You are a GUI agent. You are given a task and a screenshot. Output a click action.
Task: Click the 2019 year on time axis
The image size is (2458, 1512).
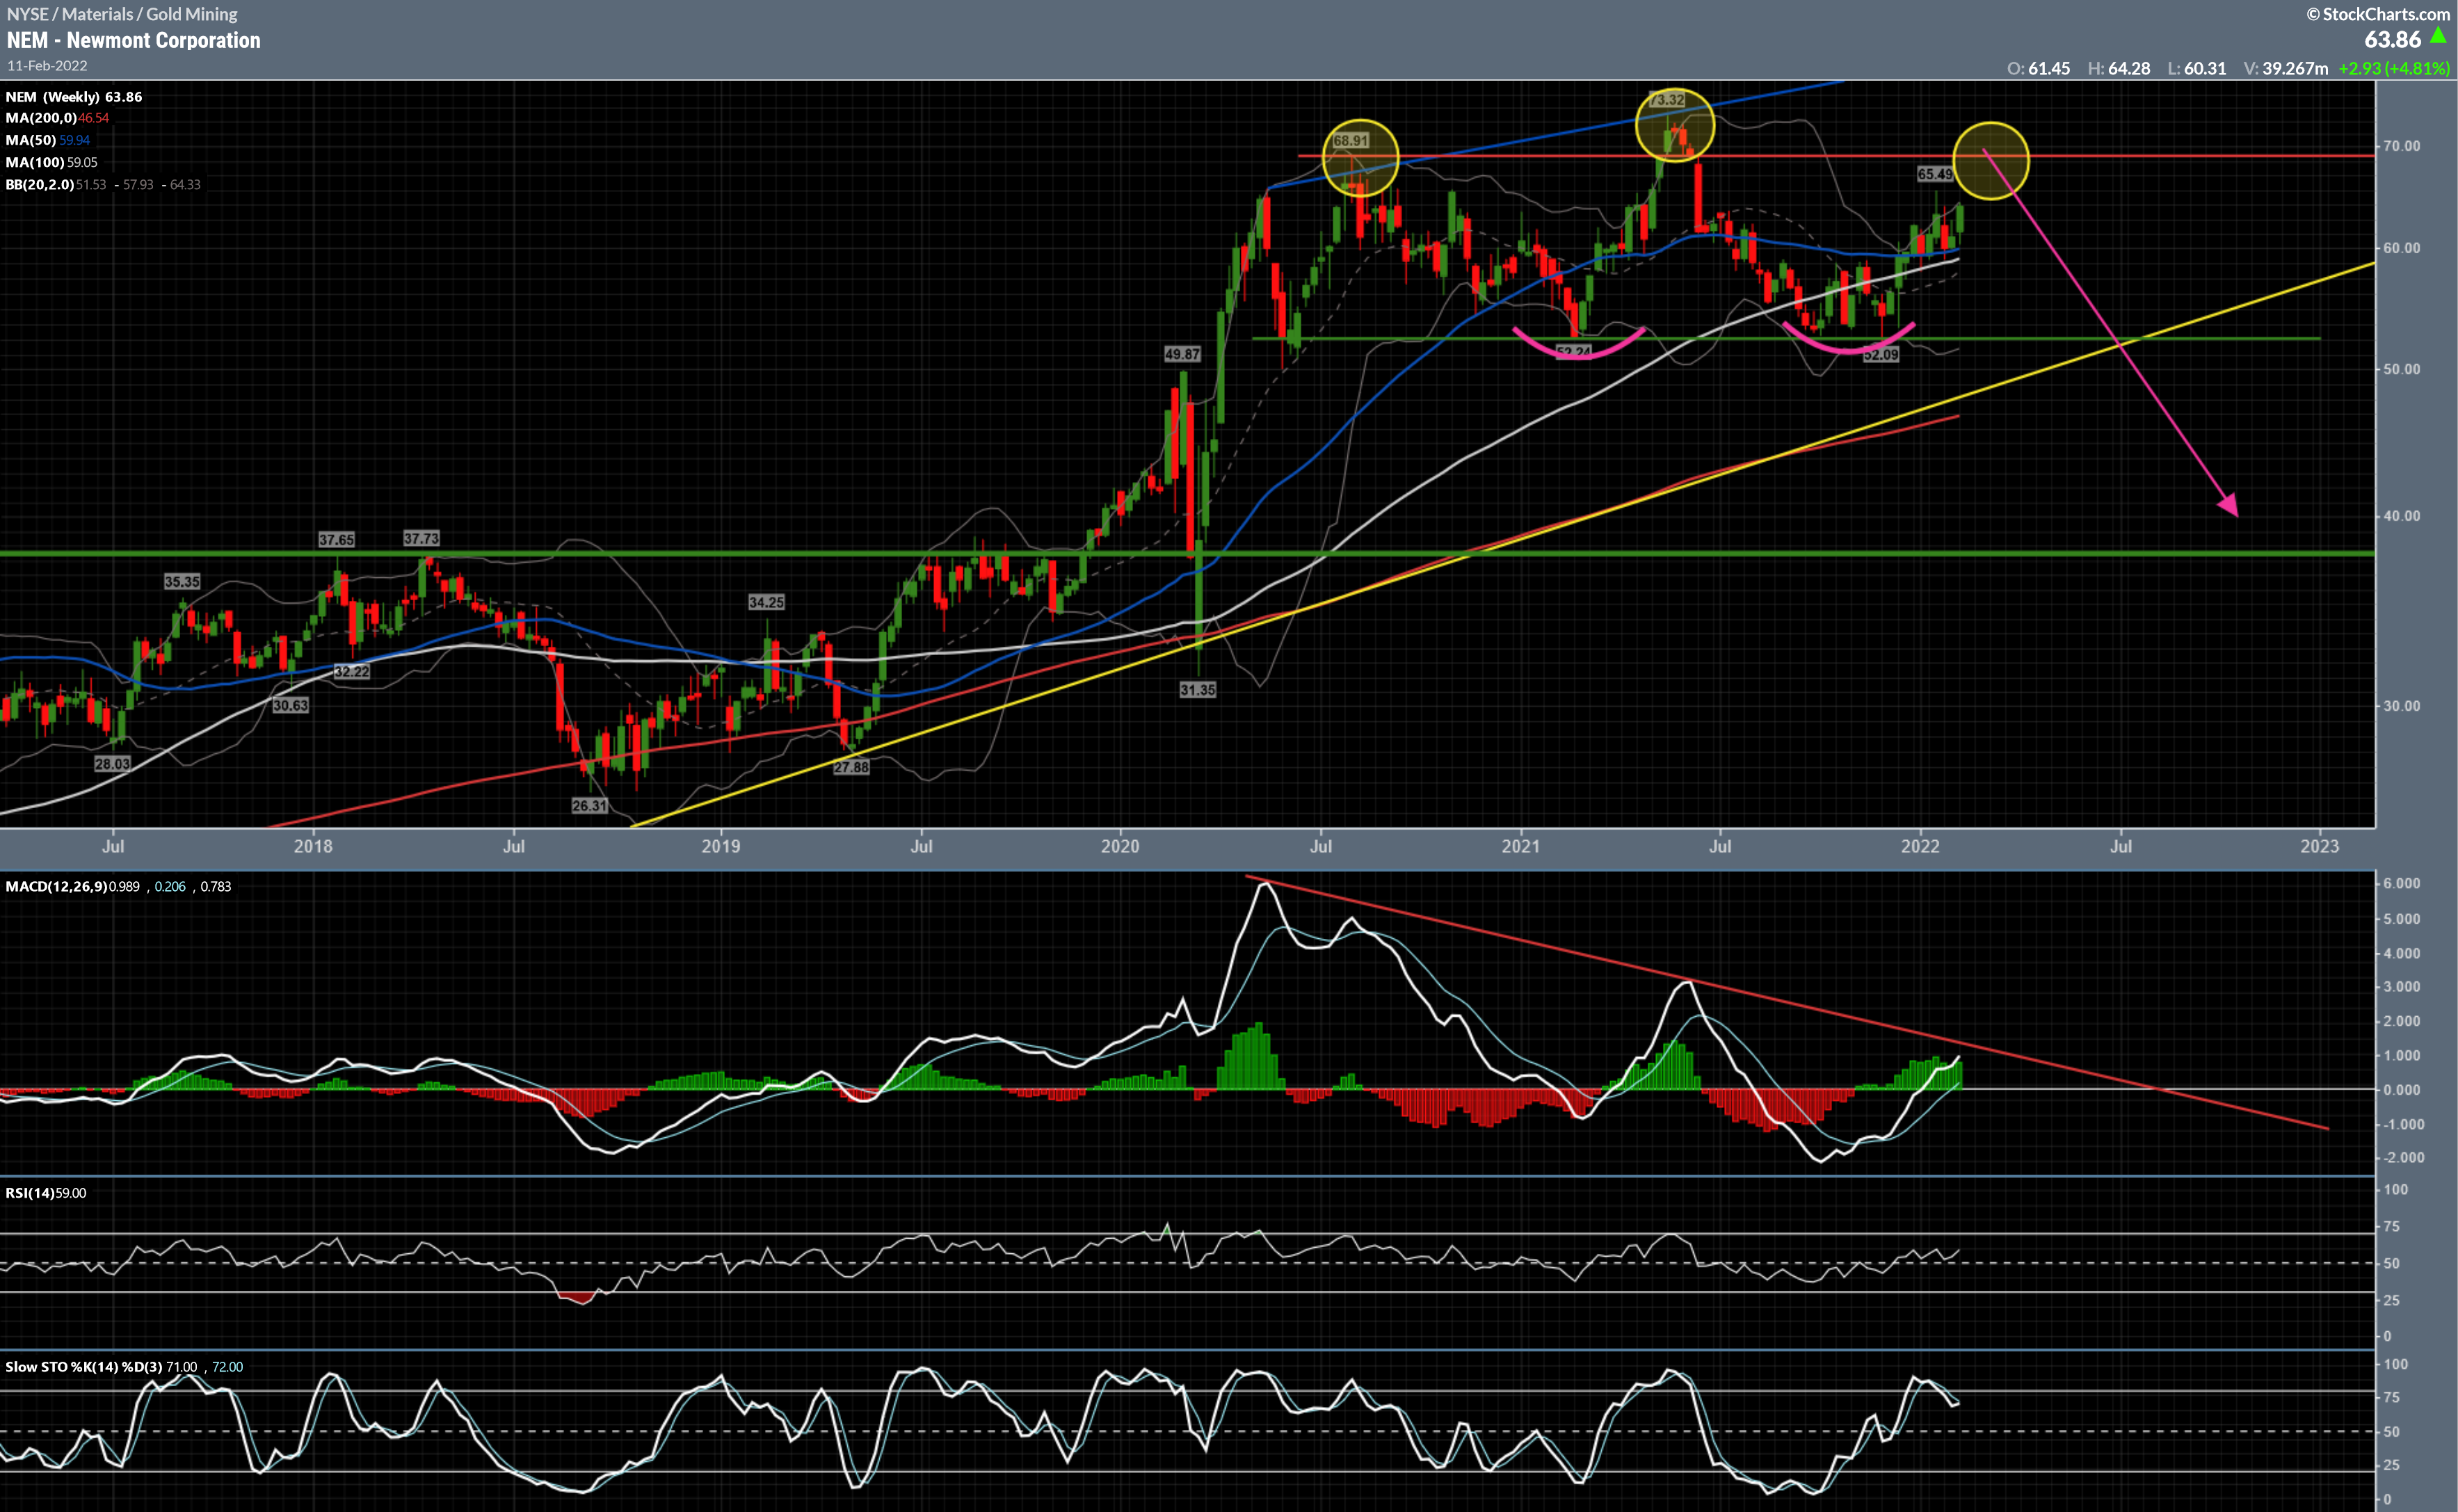click(721, 846)
